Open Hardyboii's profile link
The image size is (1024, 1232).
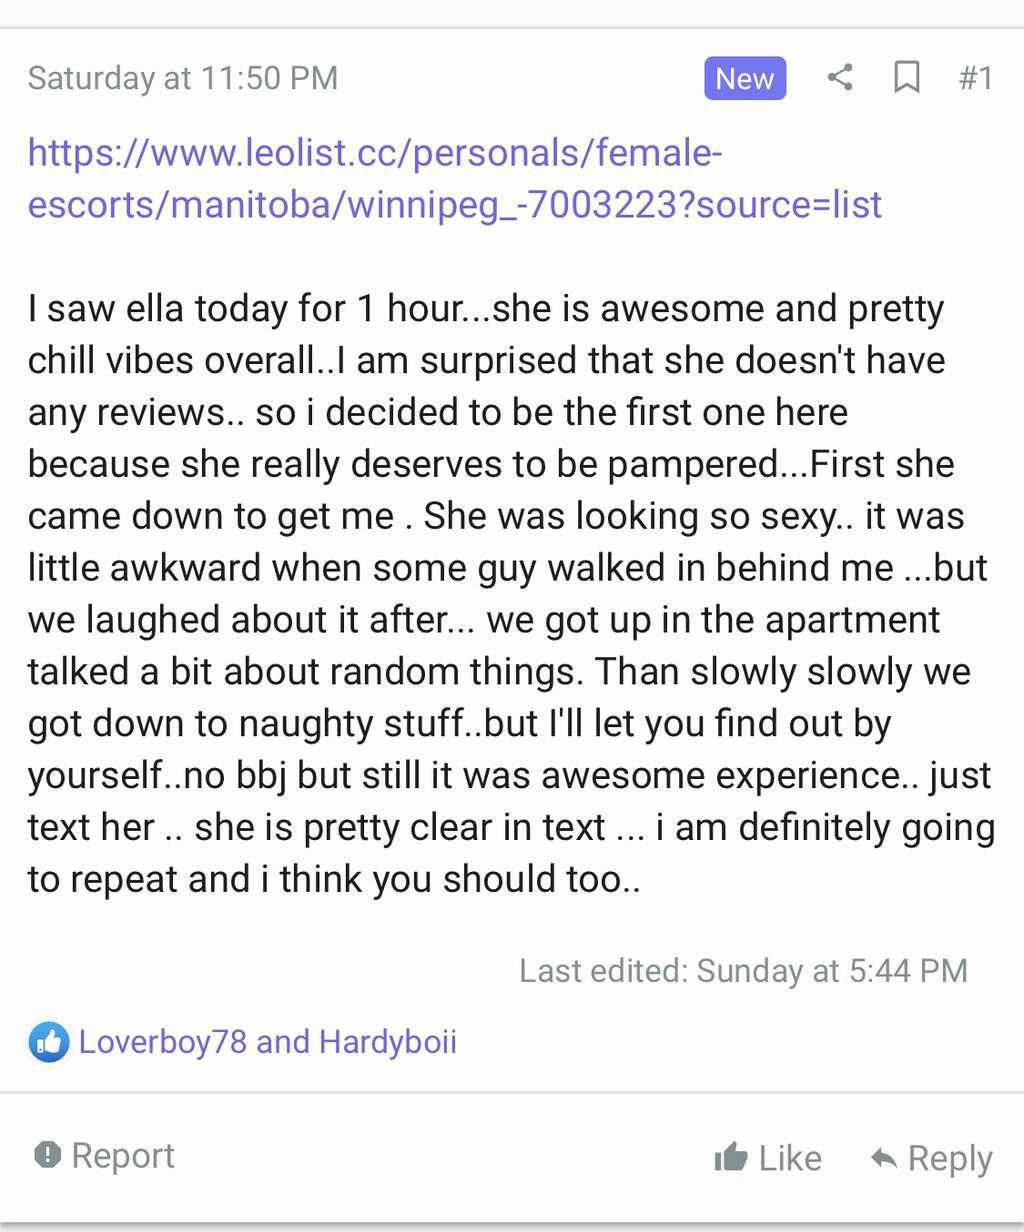[388, 1042]
